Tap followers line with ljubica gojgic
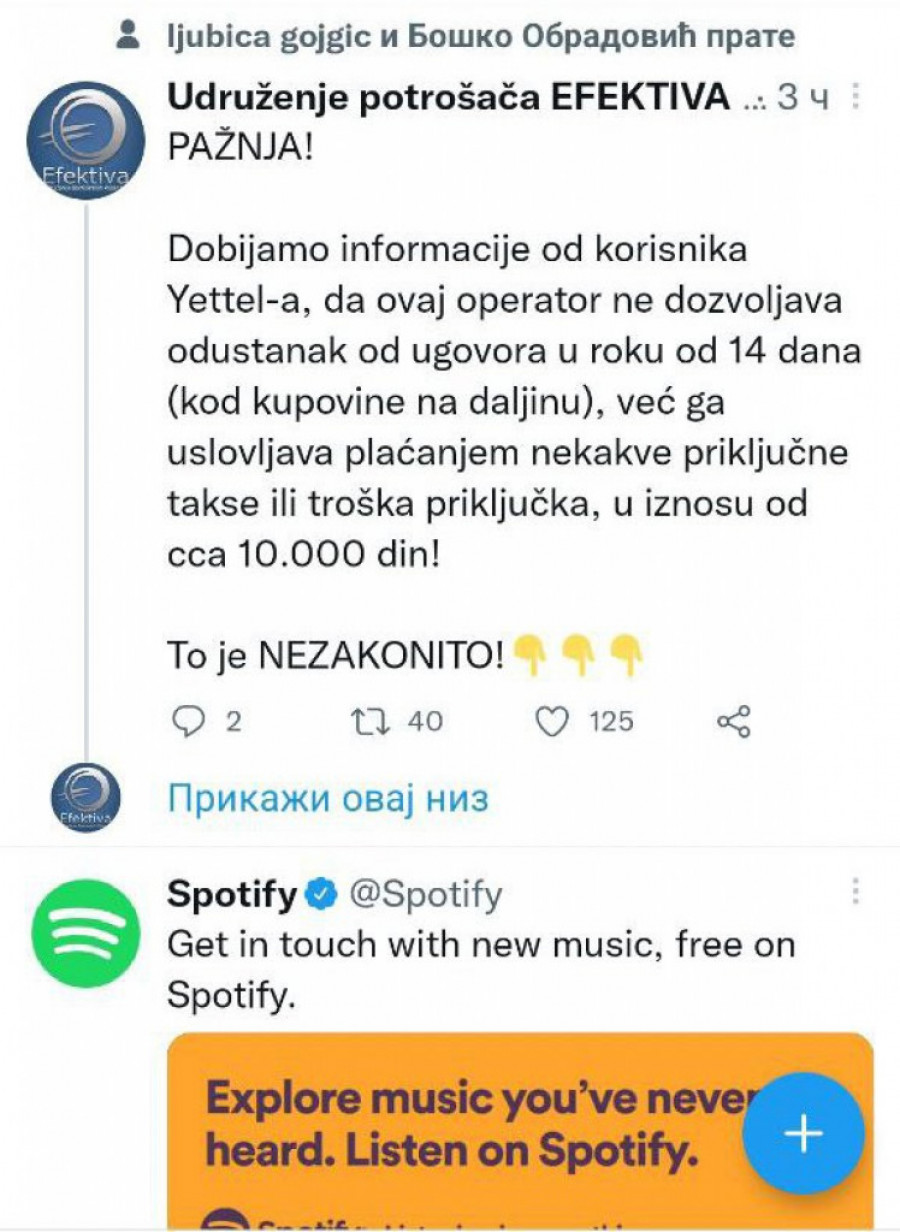 (x=482, y=37)
